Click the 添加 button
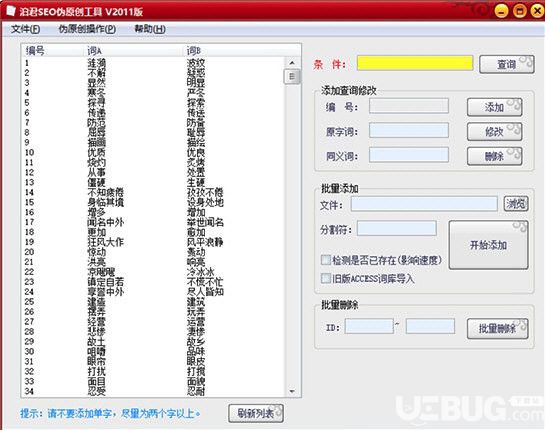545x430 pixels. [495, 107]
